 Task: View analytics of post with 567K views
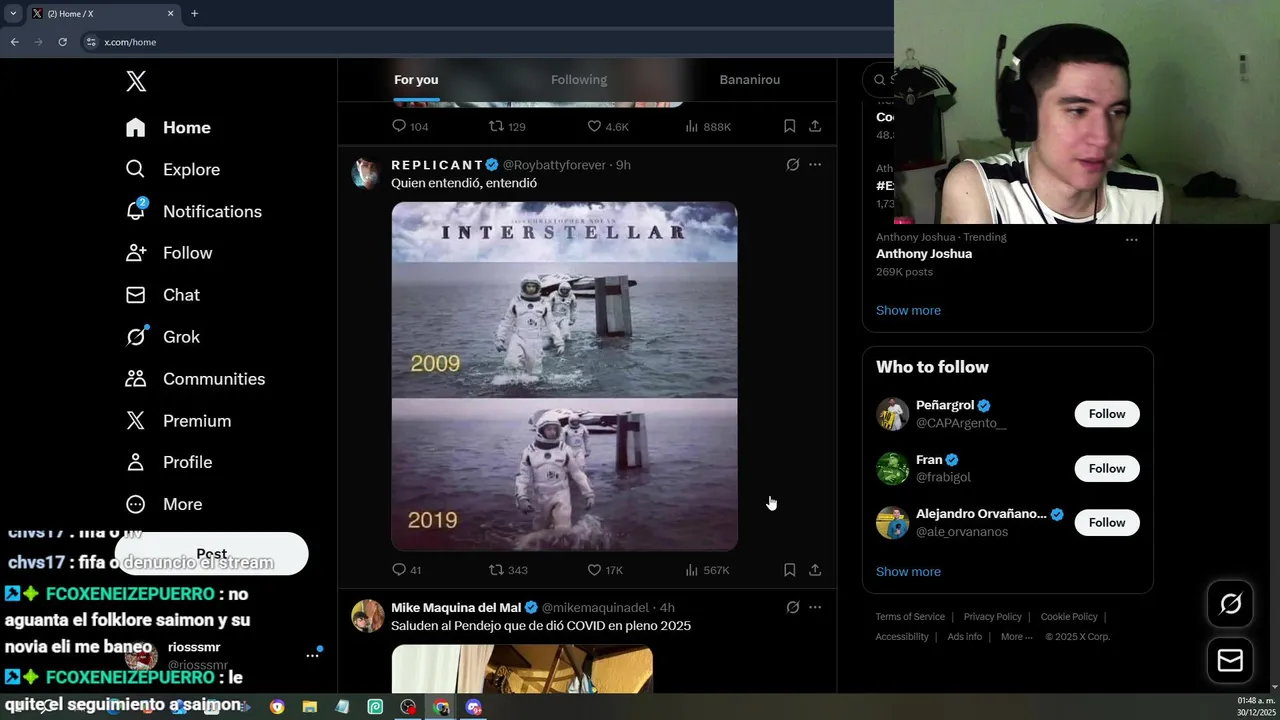[707, 570]
